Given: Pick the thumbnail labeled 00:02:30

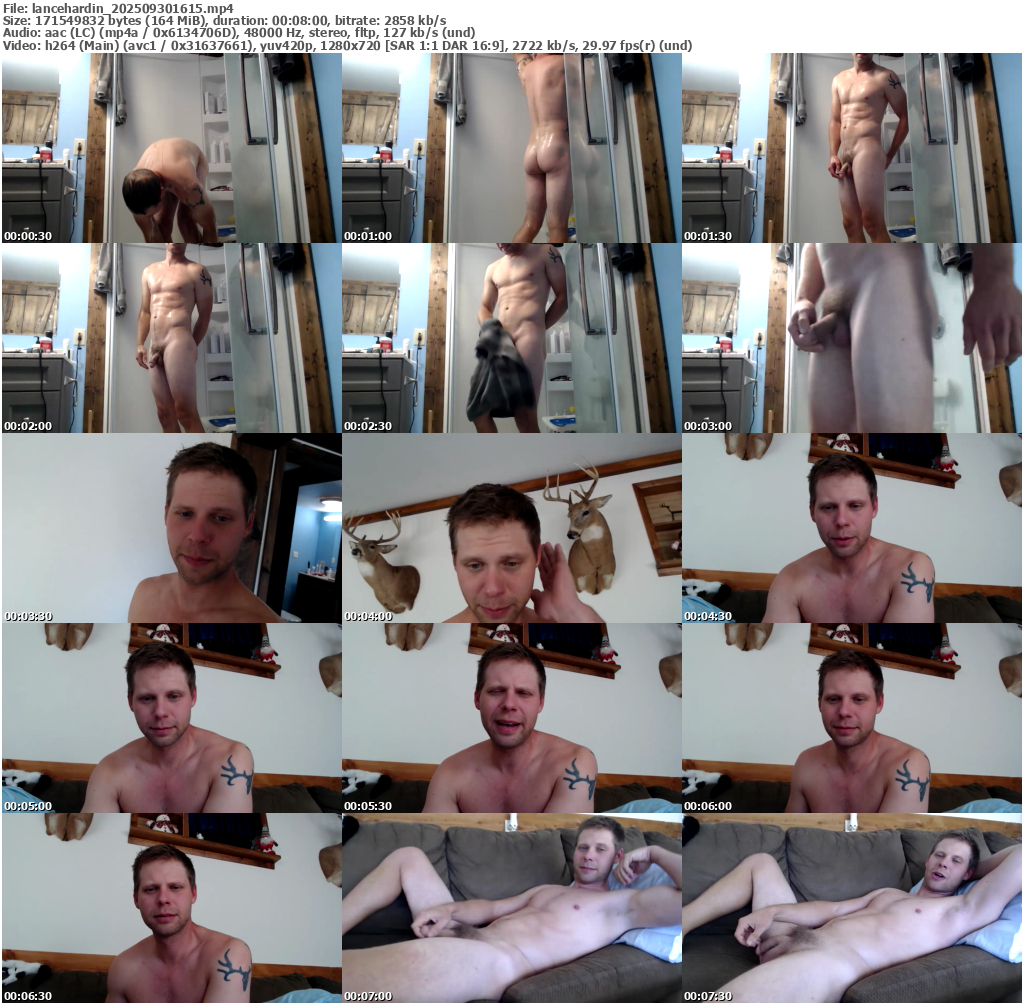Looking at the screenshot, I should pyautogui.click(x=512, y=338).
